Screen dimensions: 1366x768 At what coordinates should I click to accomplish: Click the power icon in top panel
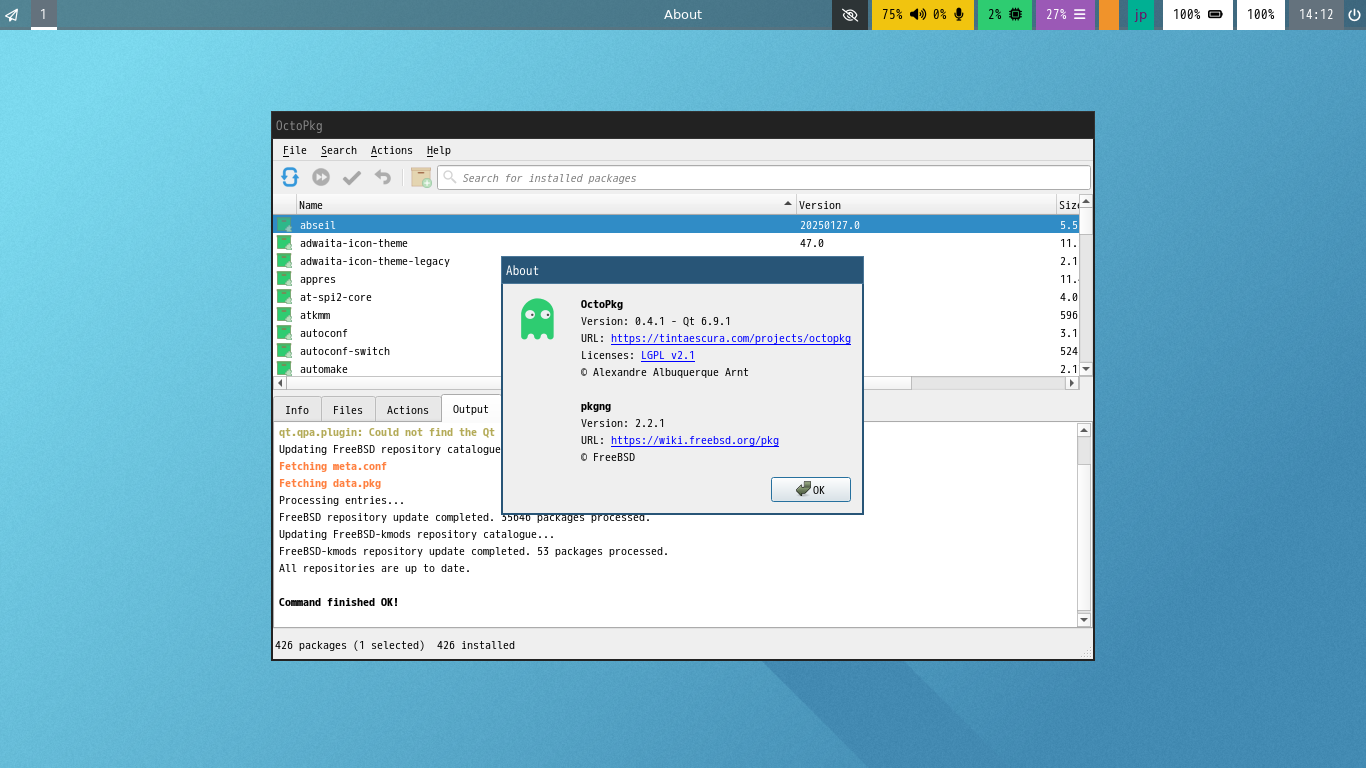tap(1354, 15)
